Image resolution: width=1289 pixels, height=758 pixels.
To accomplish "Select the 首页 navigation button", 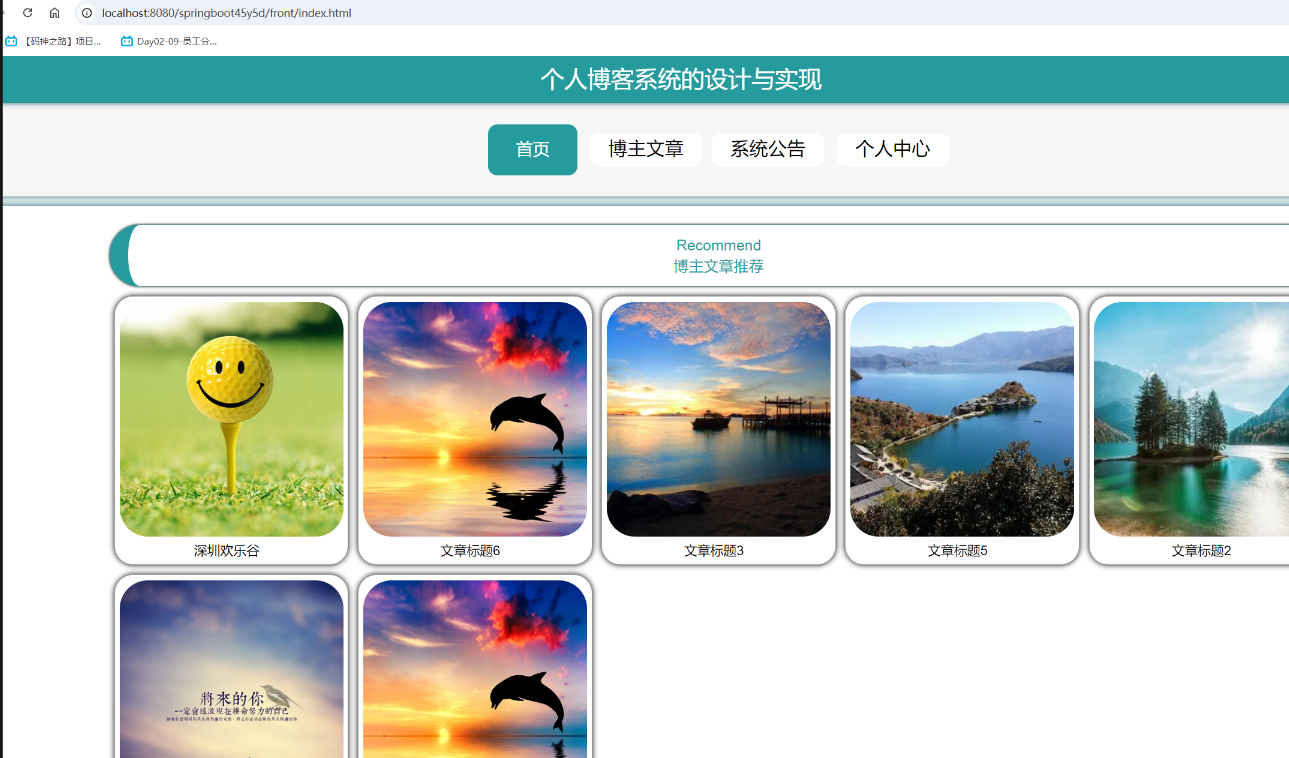I will coord(532,148).
